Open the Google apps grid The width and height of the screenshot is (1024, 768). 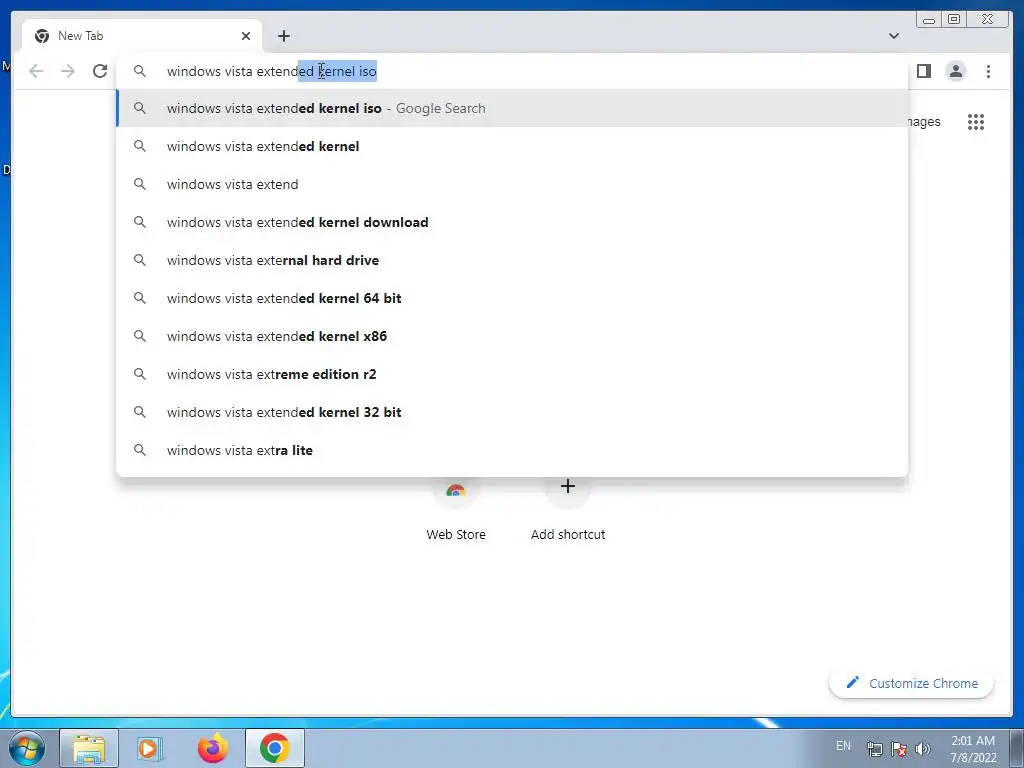tap(976, 122)
